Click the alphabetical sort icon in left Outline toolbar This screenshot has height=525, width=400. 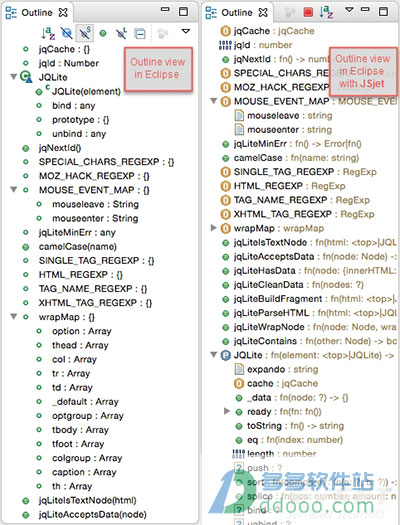pyautogui.click(x=48, y=33)
